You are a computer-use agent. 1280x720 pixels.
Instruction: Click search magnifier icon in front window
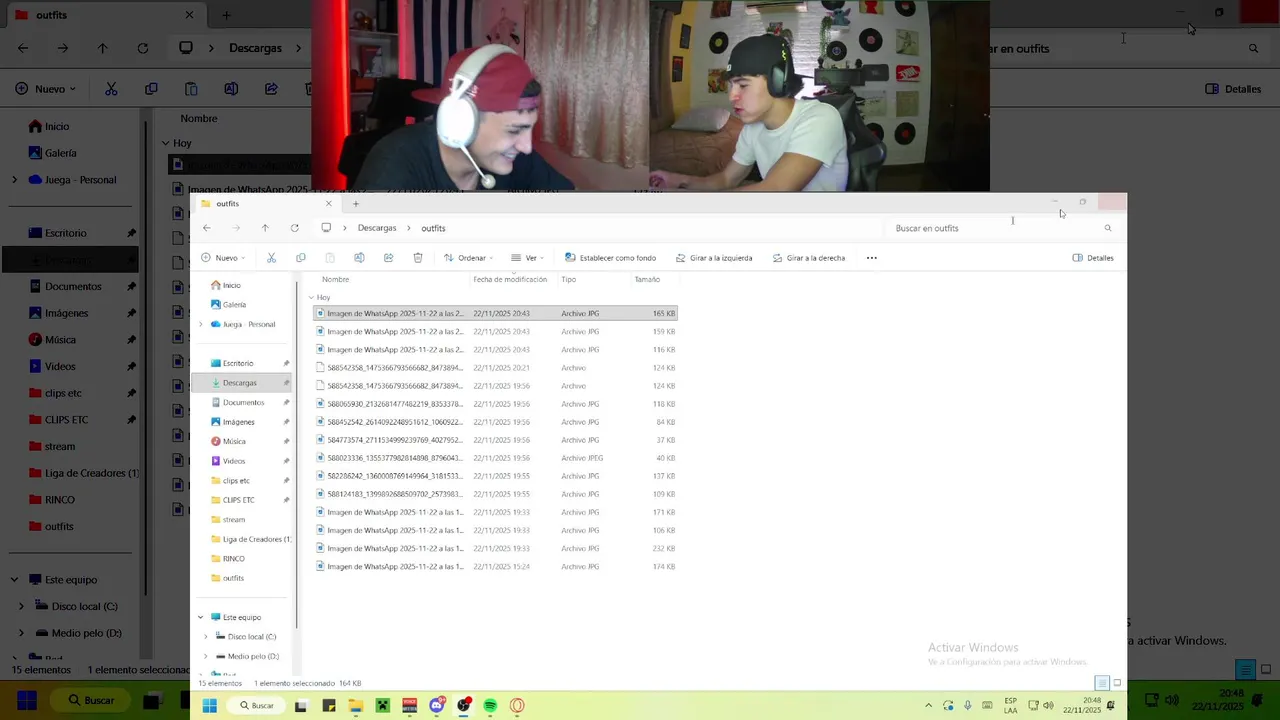[1107, 228]
